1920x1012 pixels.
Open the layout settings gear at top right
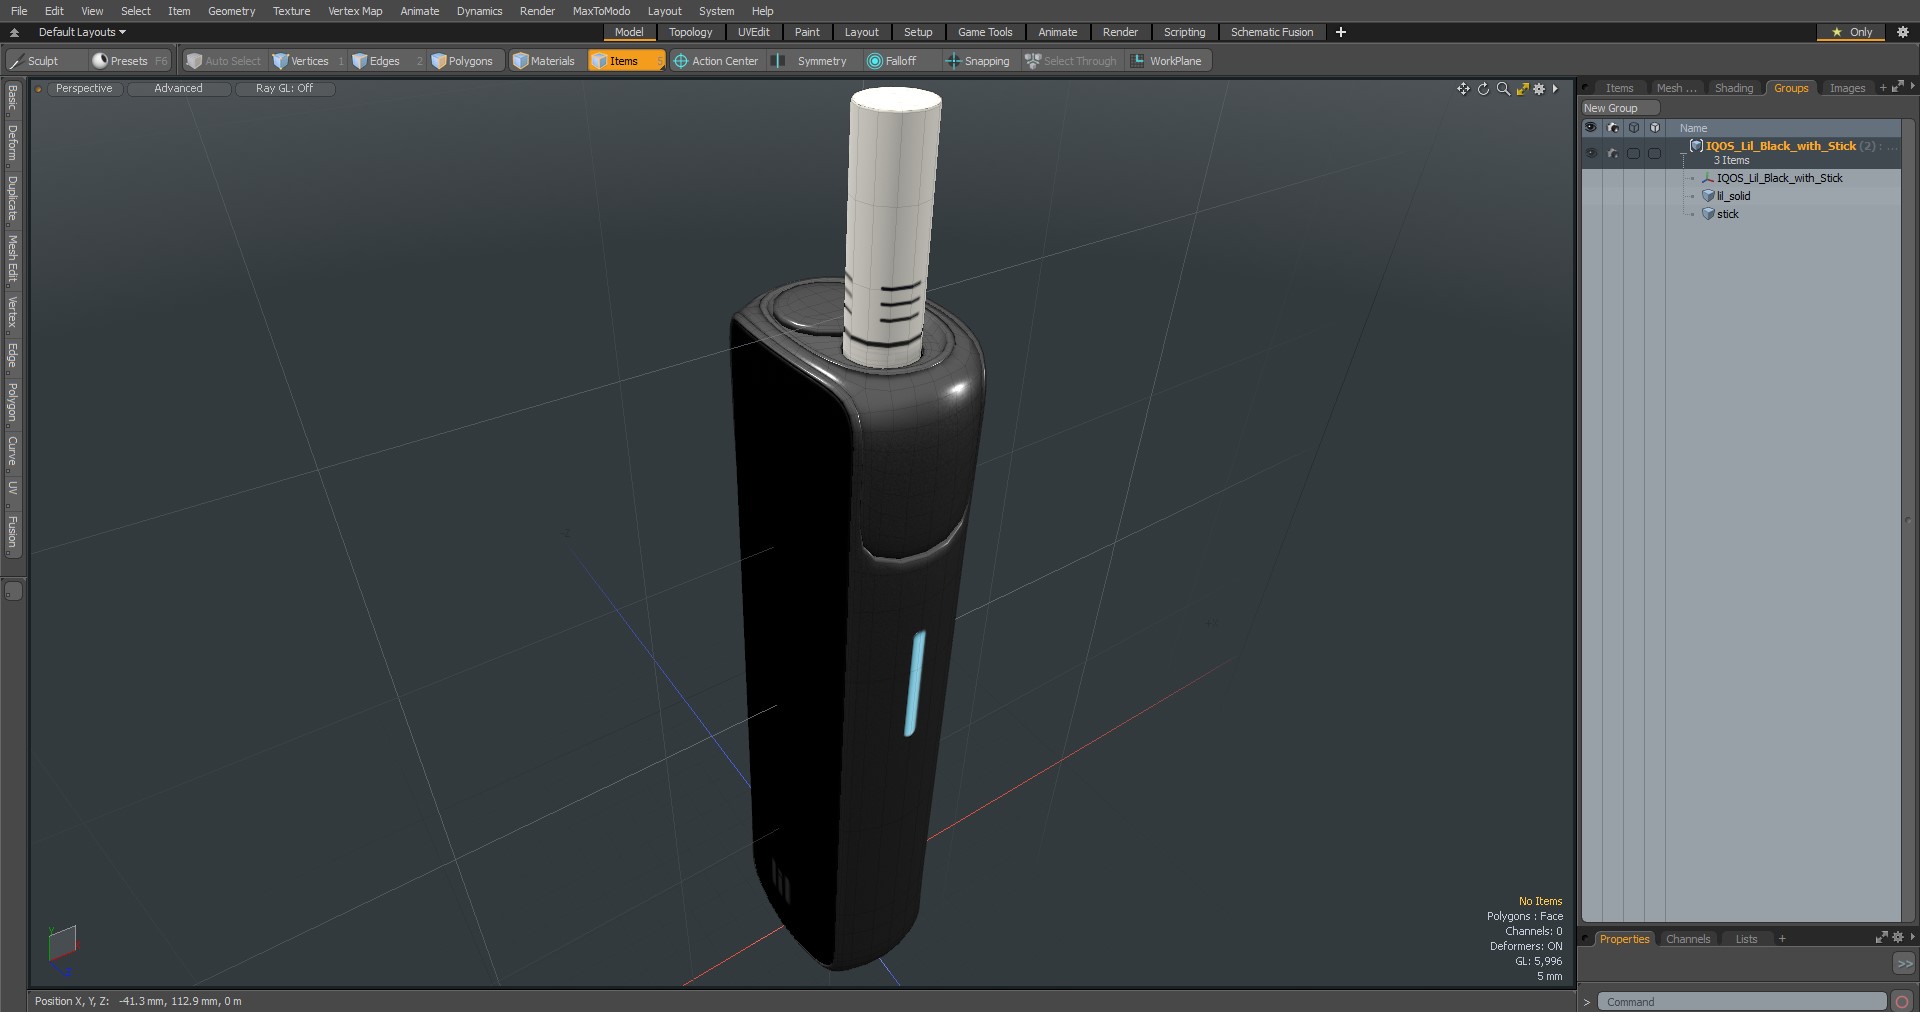(1903, 32)
